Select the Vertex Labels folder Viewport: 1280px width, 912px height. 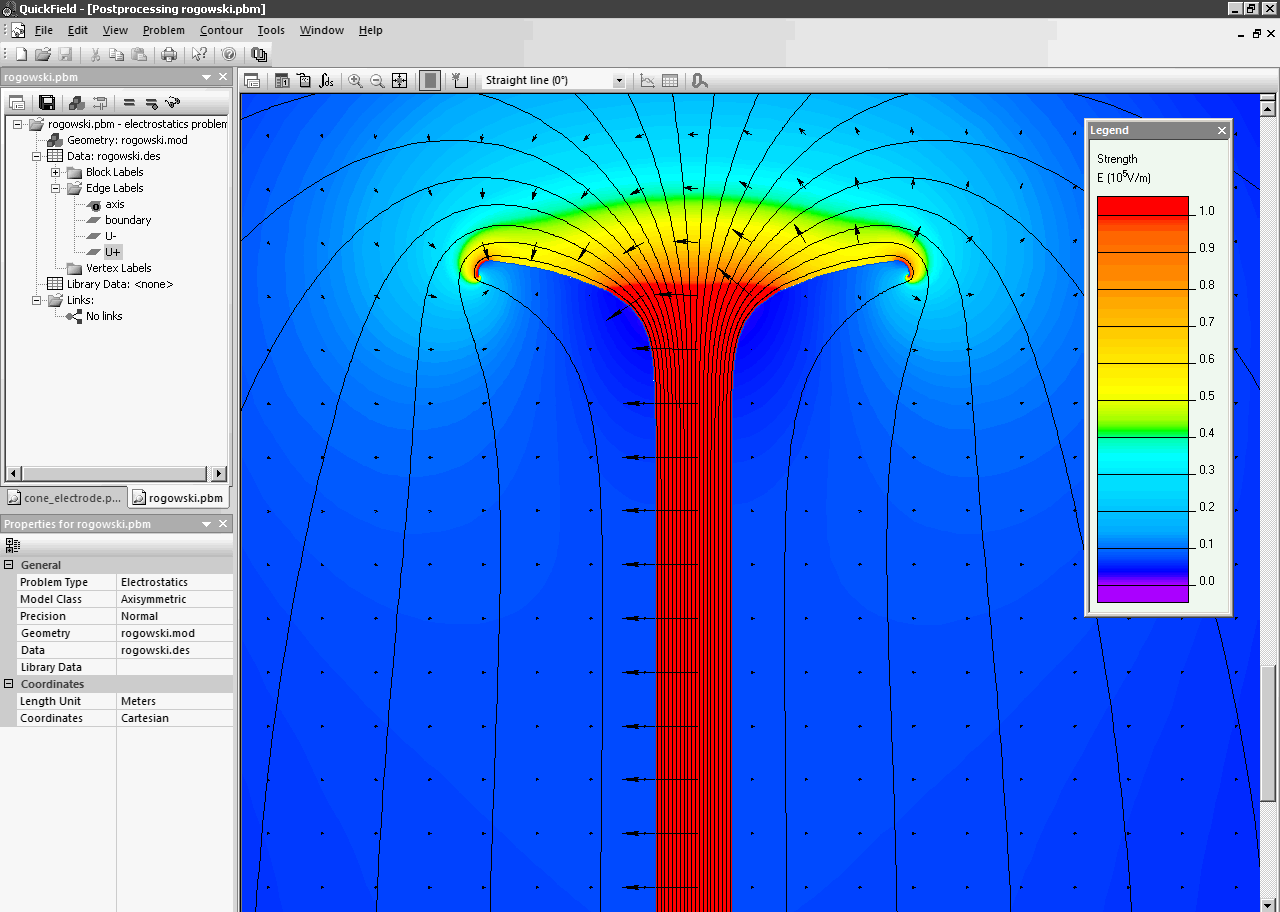[x=119, y=268]
